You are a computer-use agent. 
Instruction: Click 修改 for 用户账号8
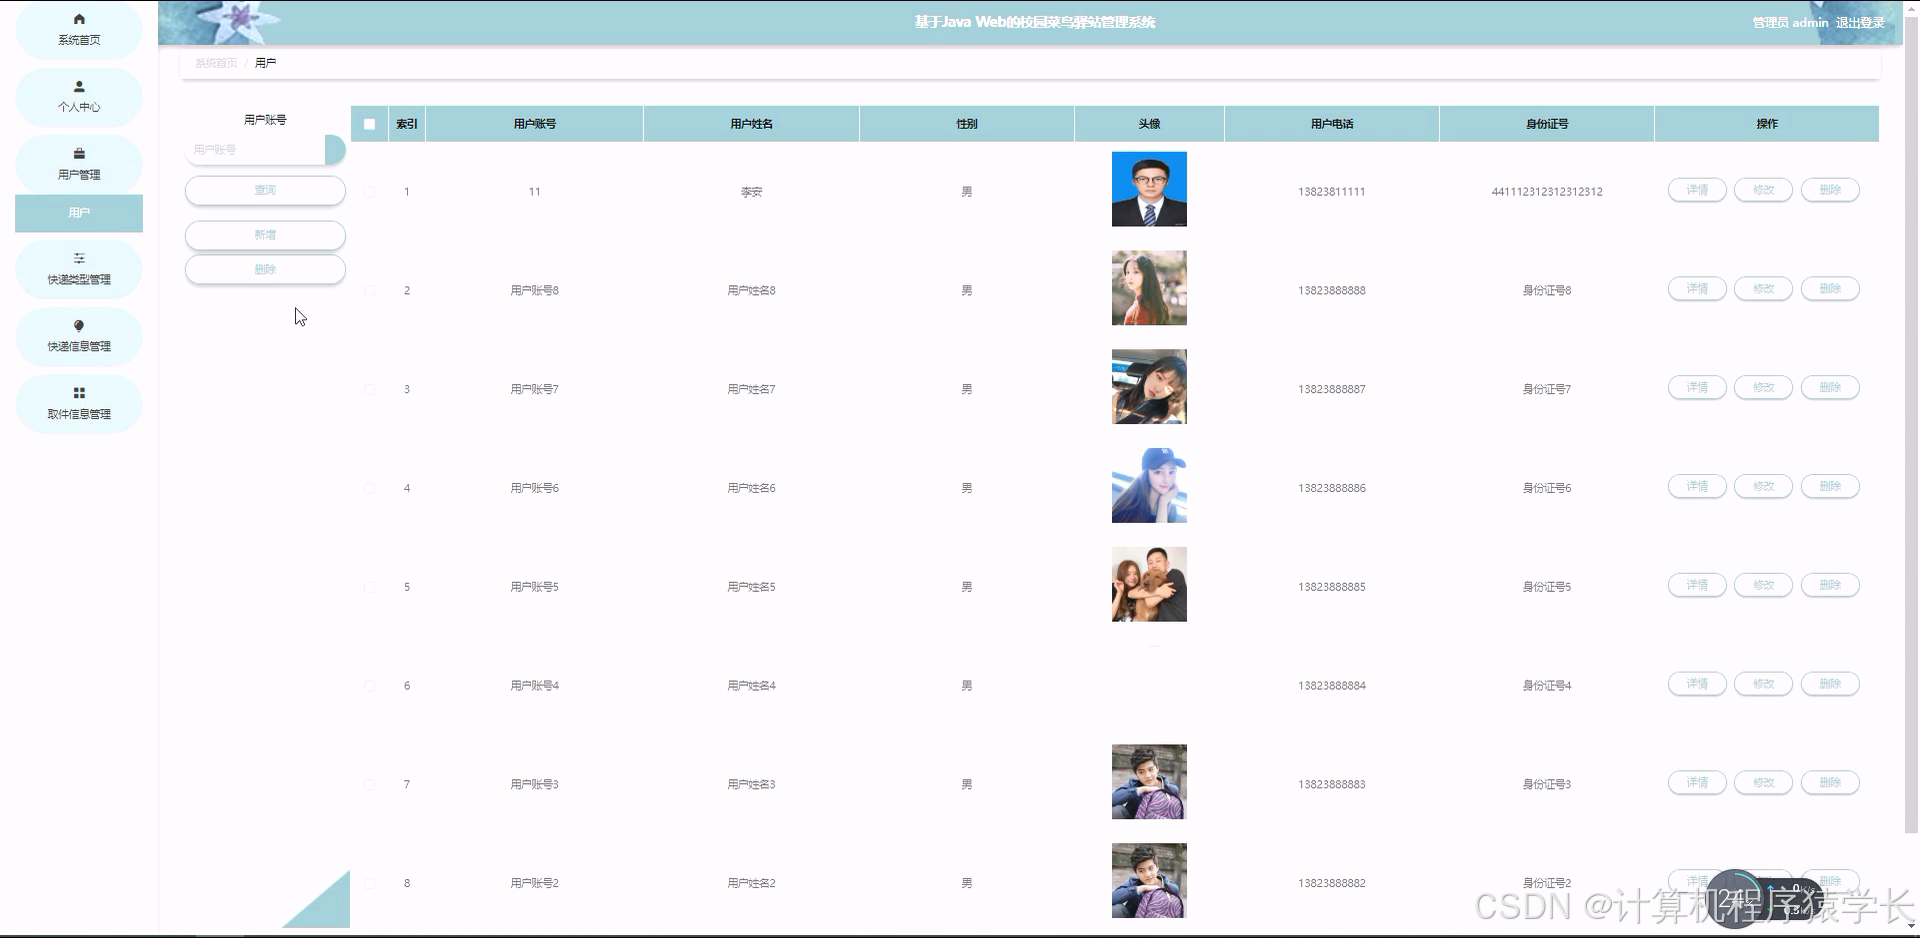click(x=1763, y=289)
